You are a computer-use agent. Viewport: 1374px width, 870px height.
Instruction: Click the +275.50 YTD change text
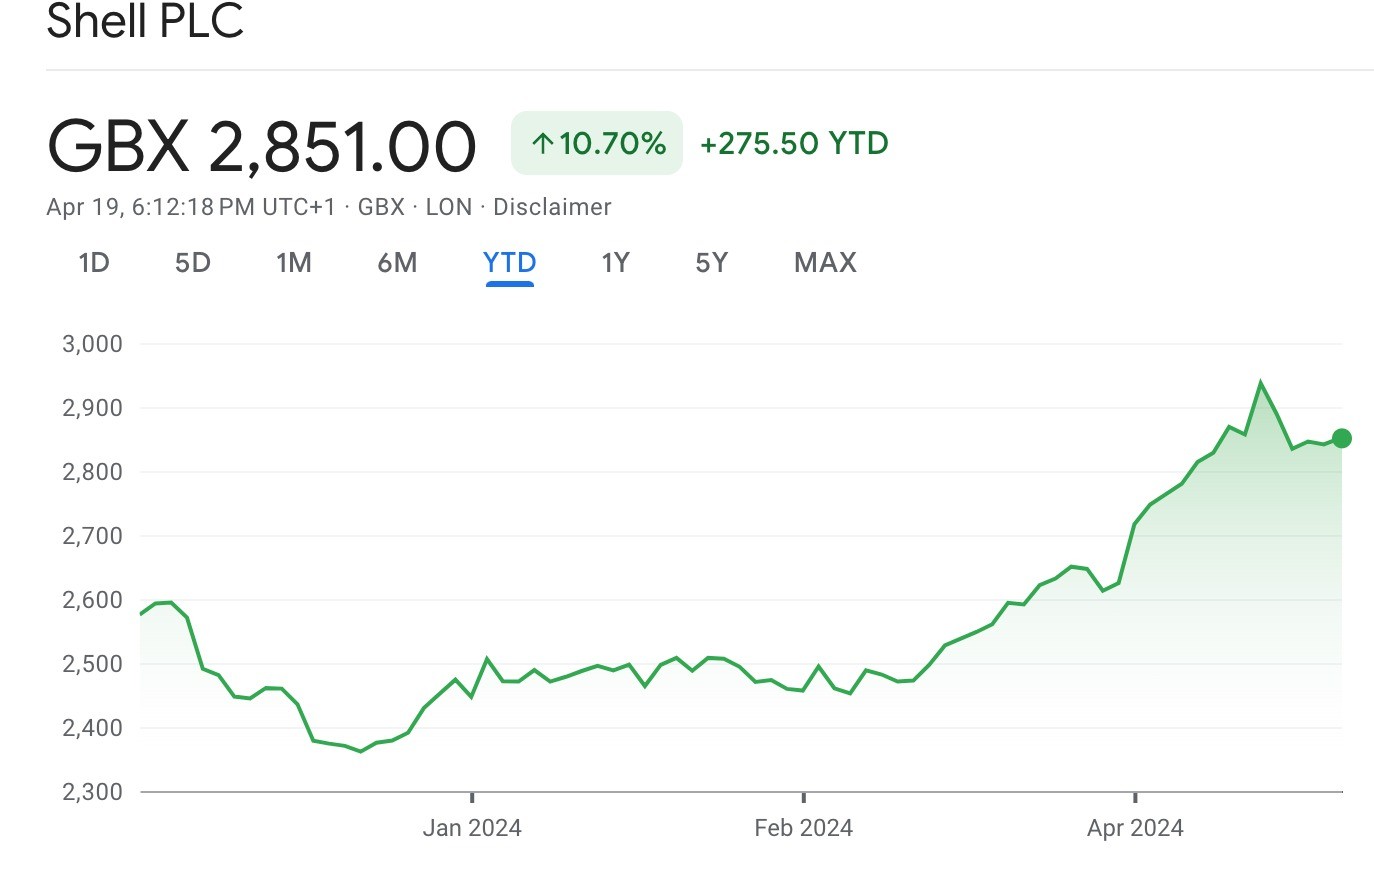[x=794, y=144]
